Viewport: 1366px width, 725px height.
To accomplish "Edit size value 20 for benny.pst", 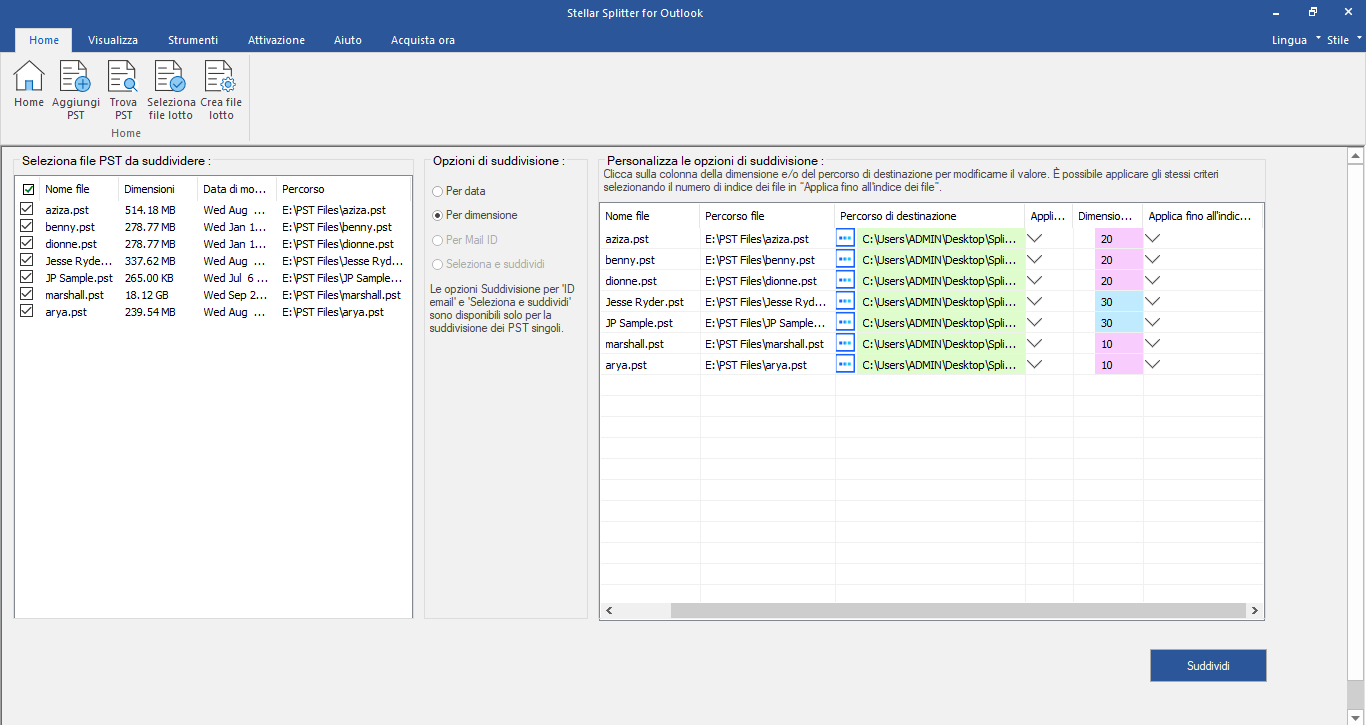I will pos(1118,260).
